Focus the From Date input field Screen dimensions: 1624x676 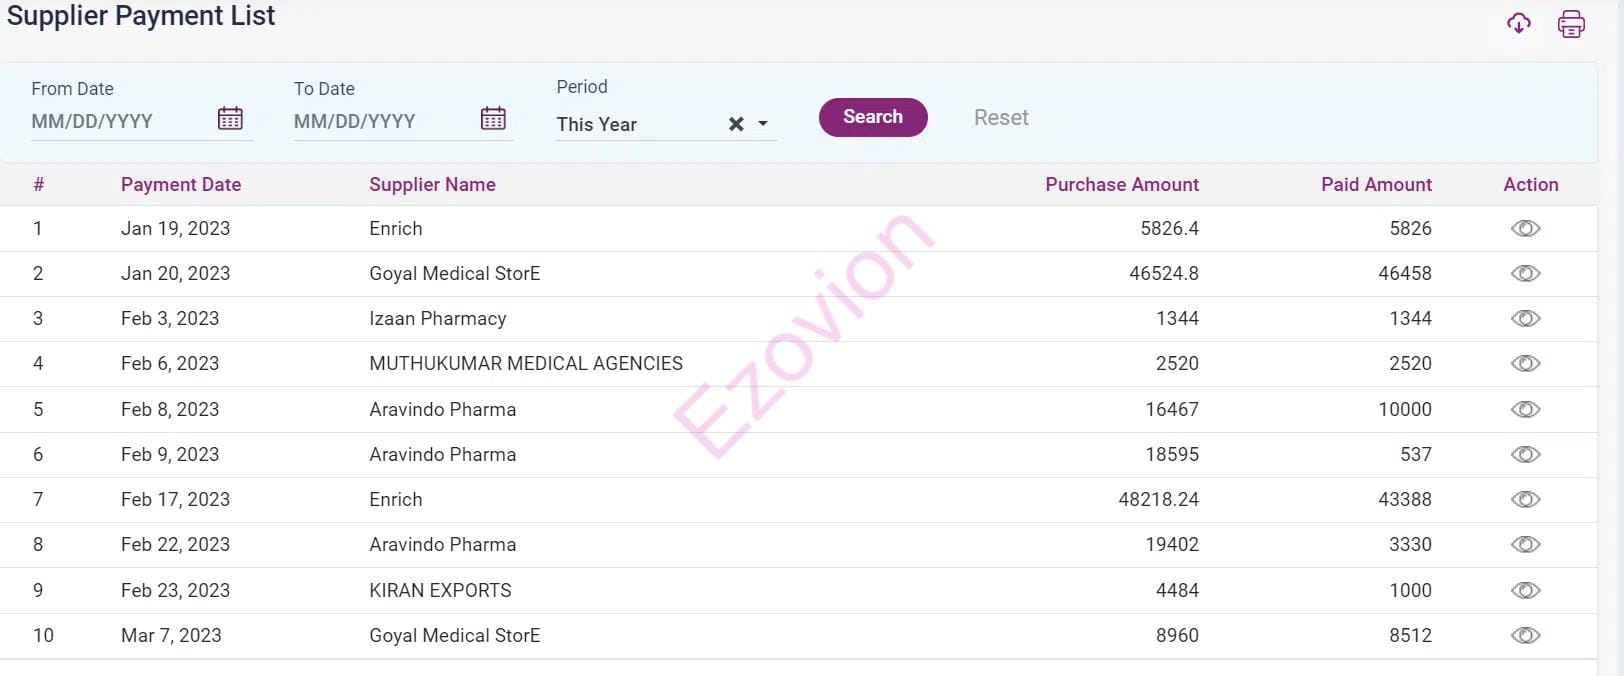click(115, 122)
